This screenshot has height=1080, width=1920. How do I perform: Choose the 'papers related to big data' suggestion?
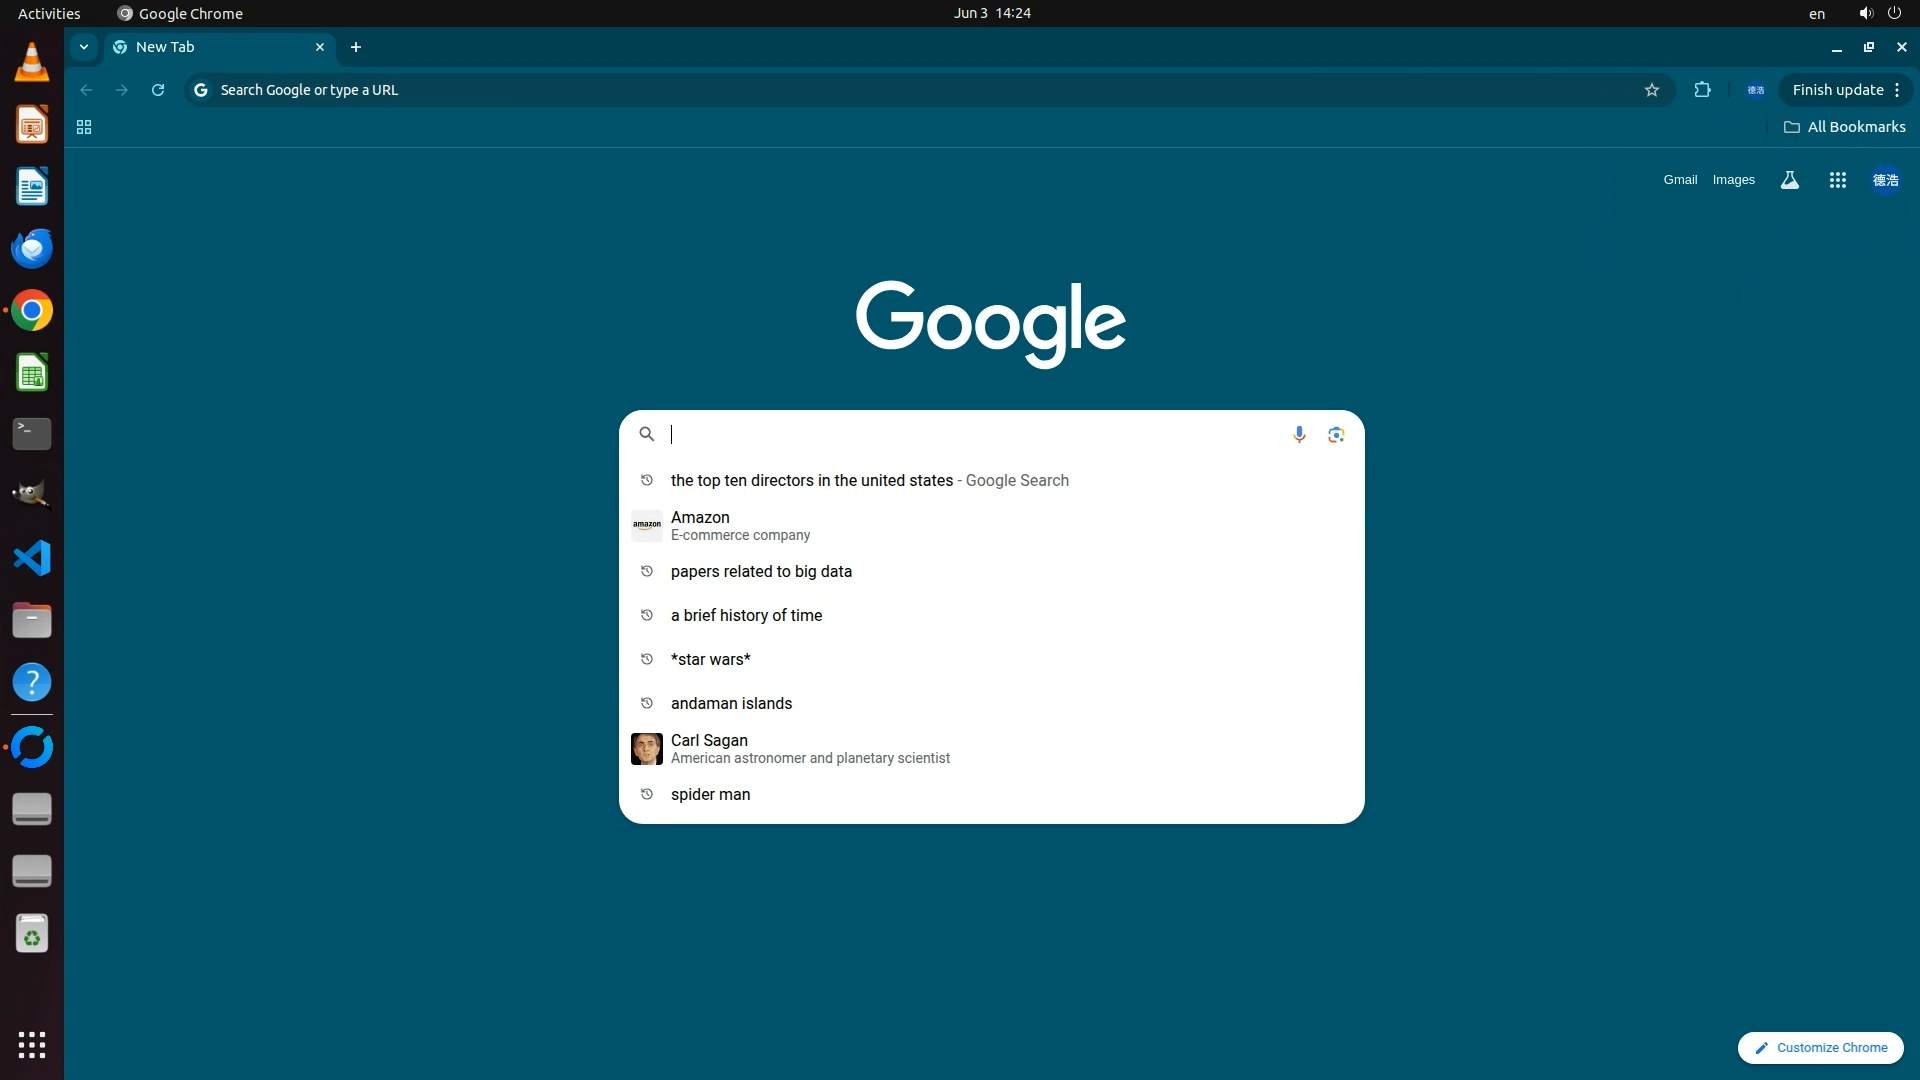click(x=761, y=571)
